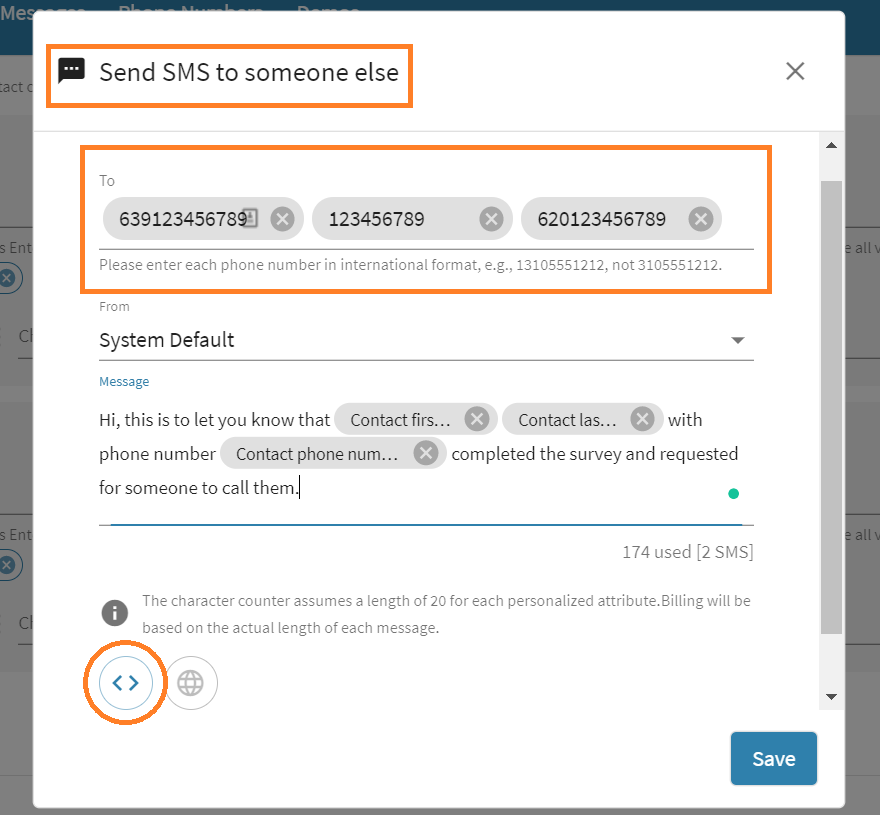Save the SMS configuration
The image size is (880, 815).
point(773,758)
